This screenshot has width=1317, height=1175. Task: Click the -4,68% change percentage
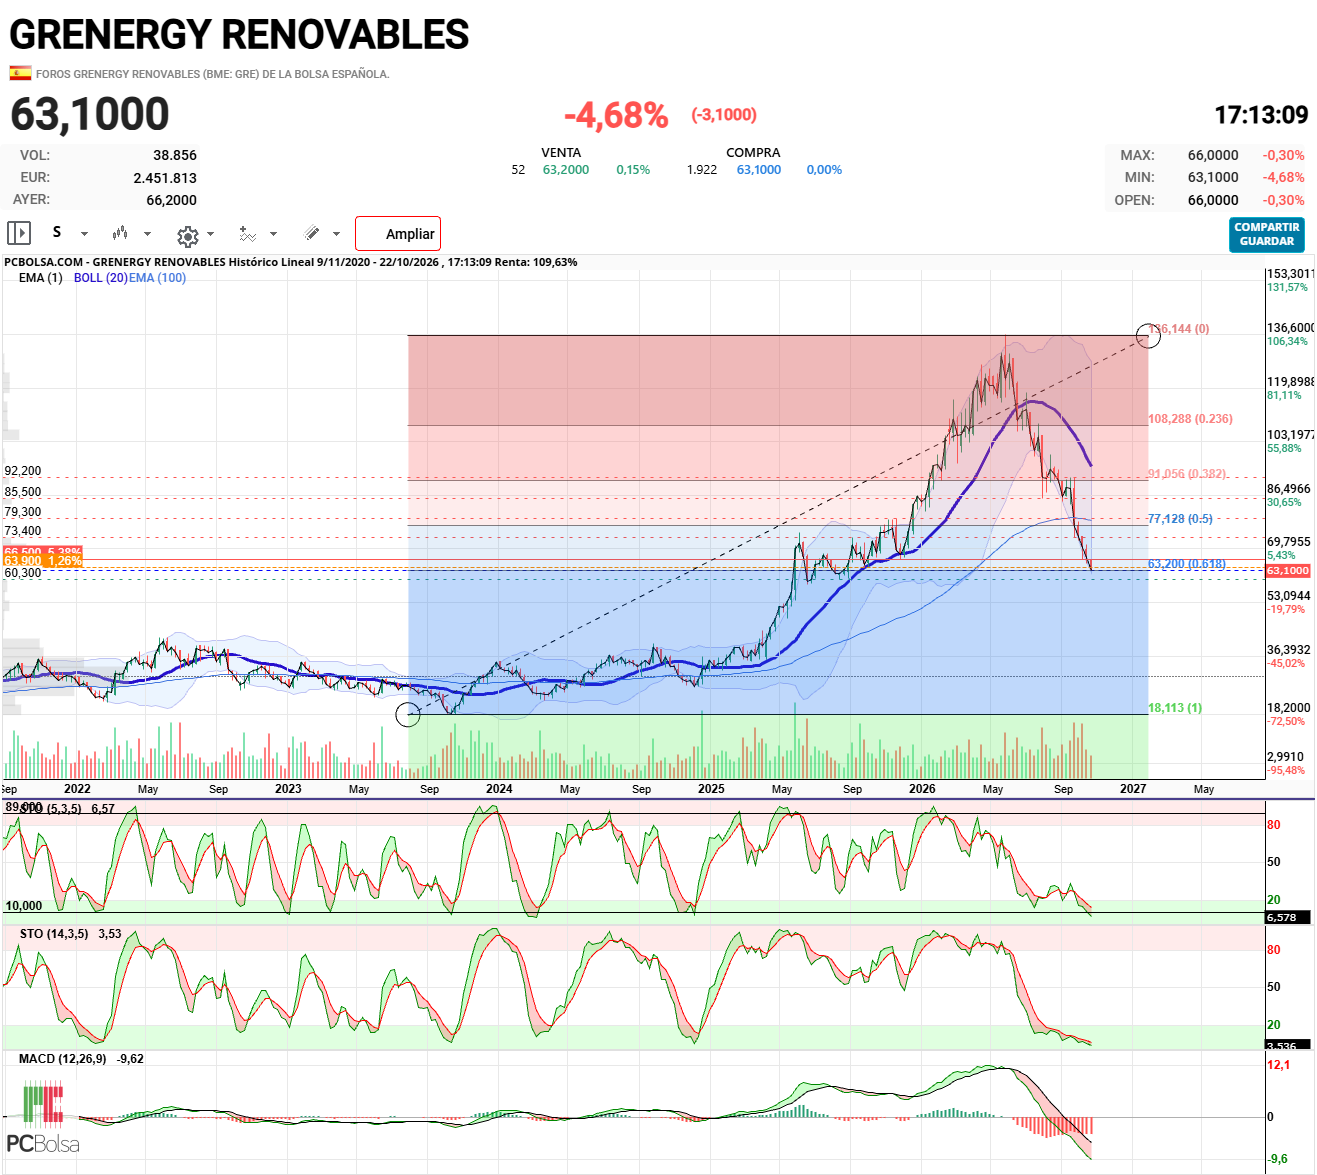[616, 115]
